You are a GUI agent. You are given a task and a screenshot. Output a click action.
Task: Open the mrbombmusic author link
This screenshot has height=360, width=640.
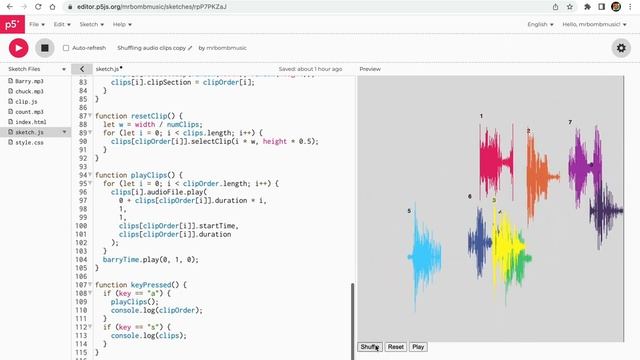tap(227, 48)
